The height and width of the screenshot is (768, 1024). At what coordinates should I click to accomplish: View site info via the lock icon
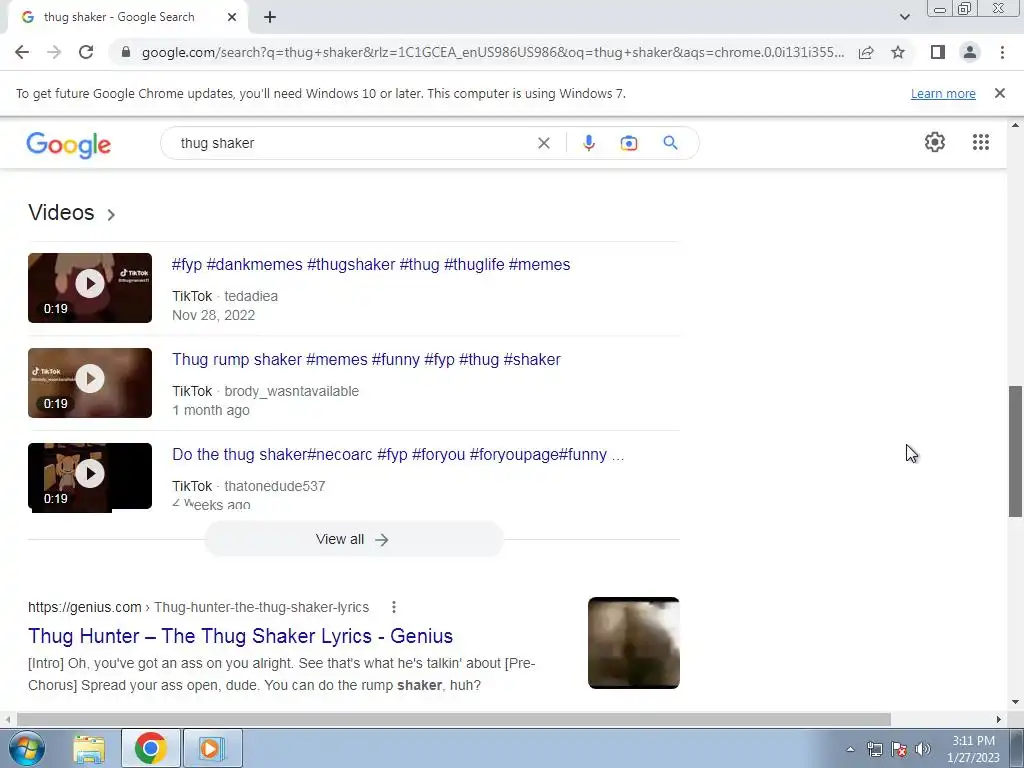point(126,52)
